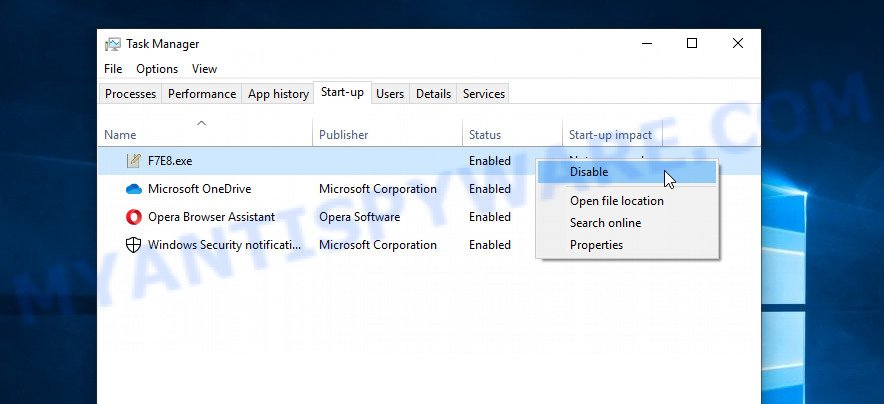
Task: Select the Opera Browser Assistant entry
Action: tap(211, 217)
